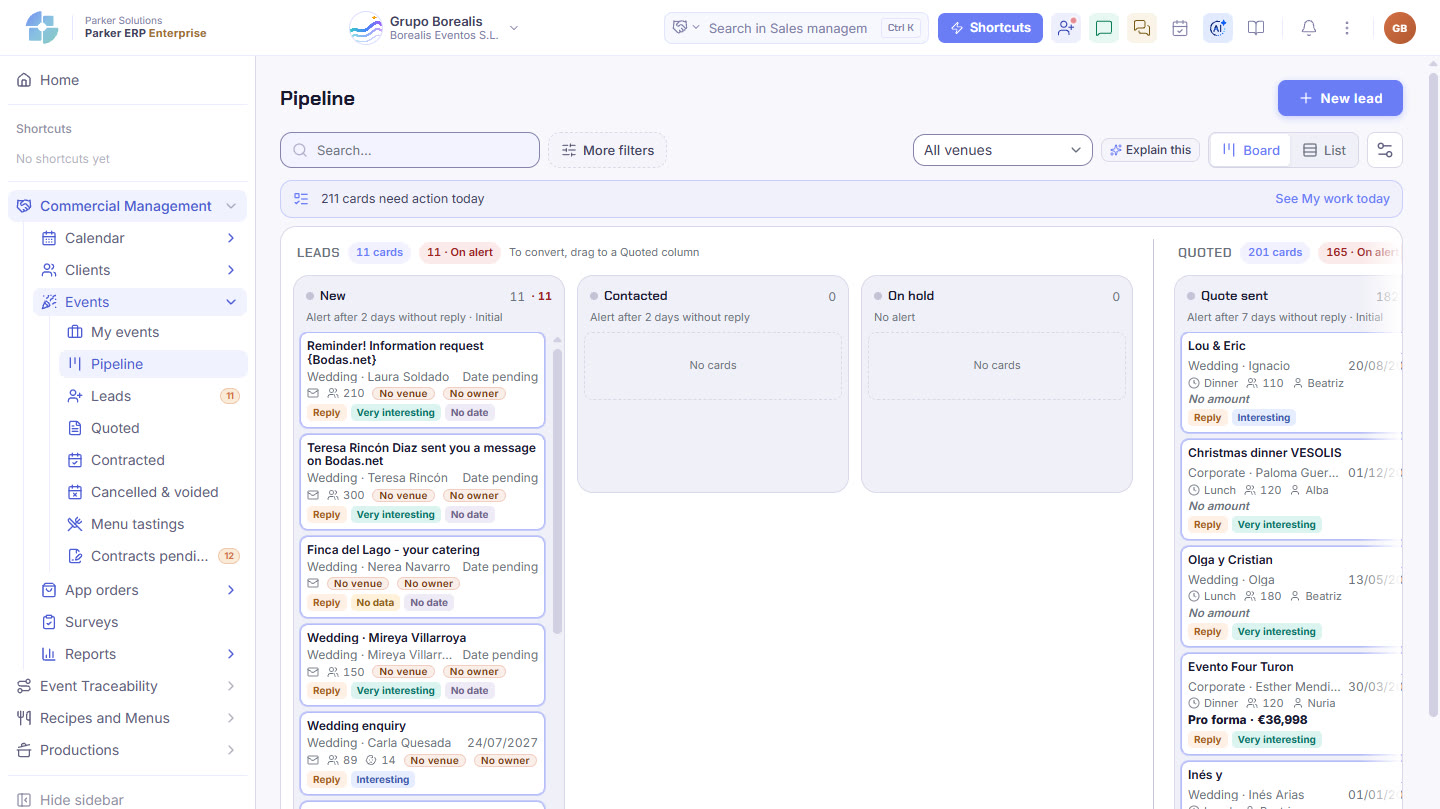Open the Christmas dinner VESOLIS card
1440x809 pixels.
pyautogui.click(x=1290, y=489)
